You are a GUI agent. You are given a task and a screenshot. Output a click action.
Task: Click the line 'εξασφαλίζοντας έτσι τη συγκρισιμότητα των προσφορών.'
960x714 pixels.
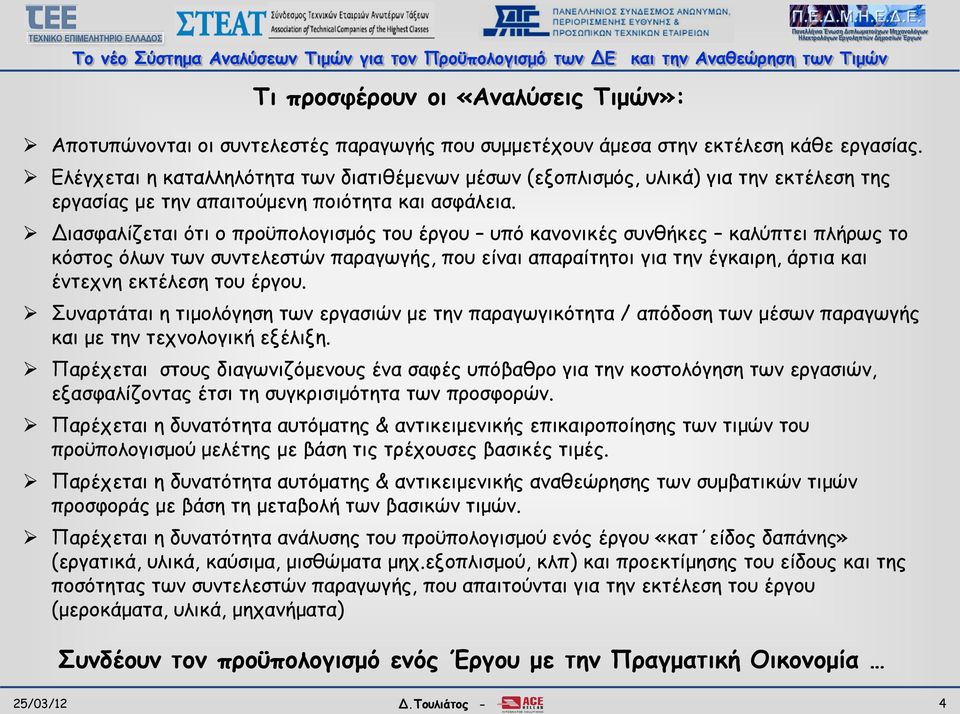[302, 394]
